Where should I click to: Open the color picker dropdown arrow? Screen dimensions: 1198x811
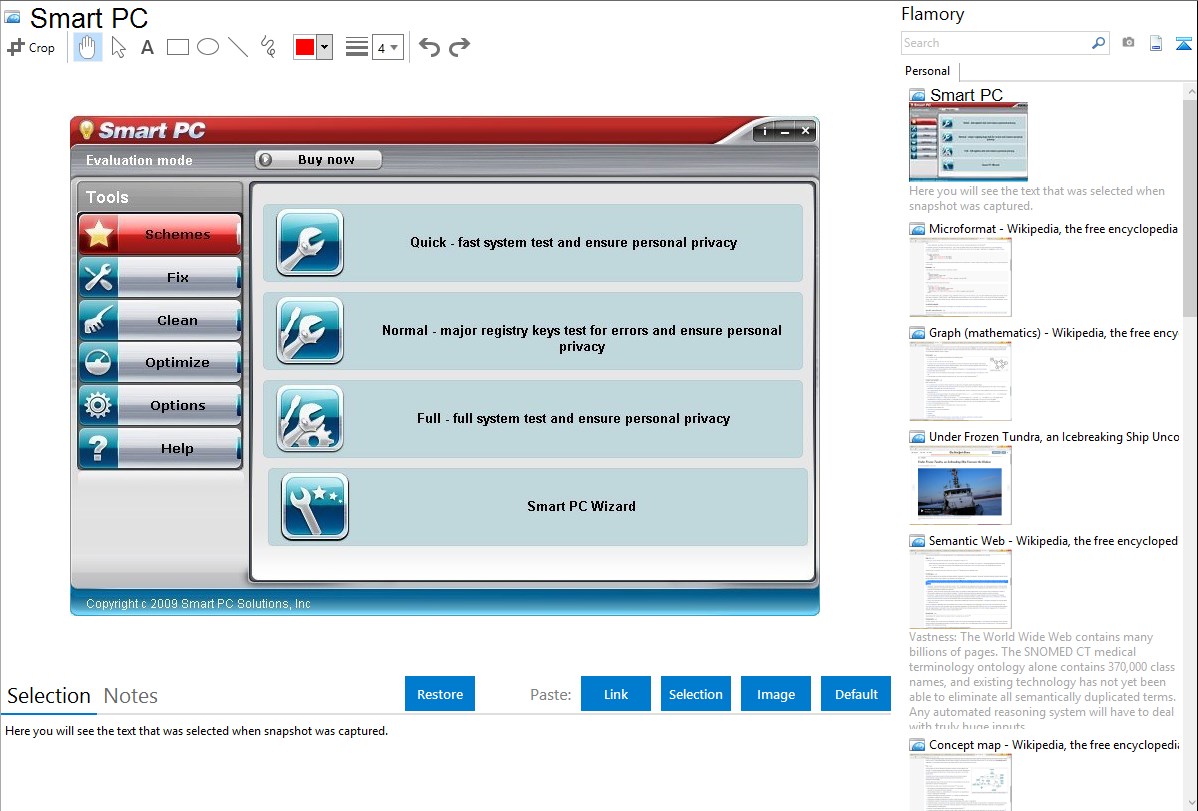coord(324,47)
